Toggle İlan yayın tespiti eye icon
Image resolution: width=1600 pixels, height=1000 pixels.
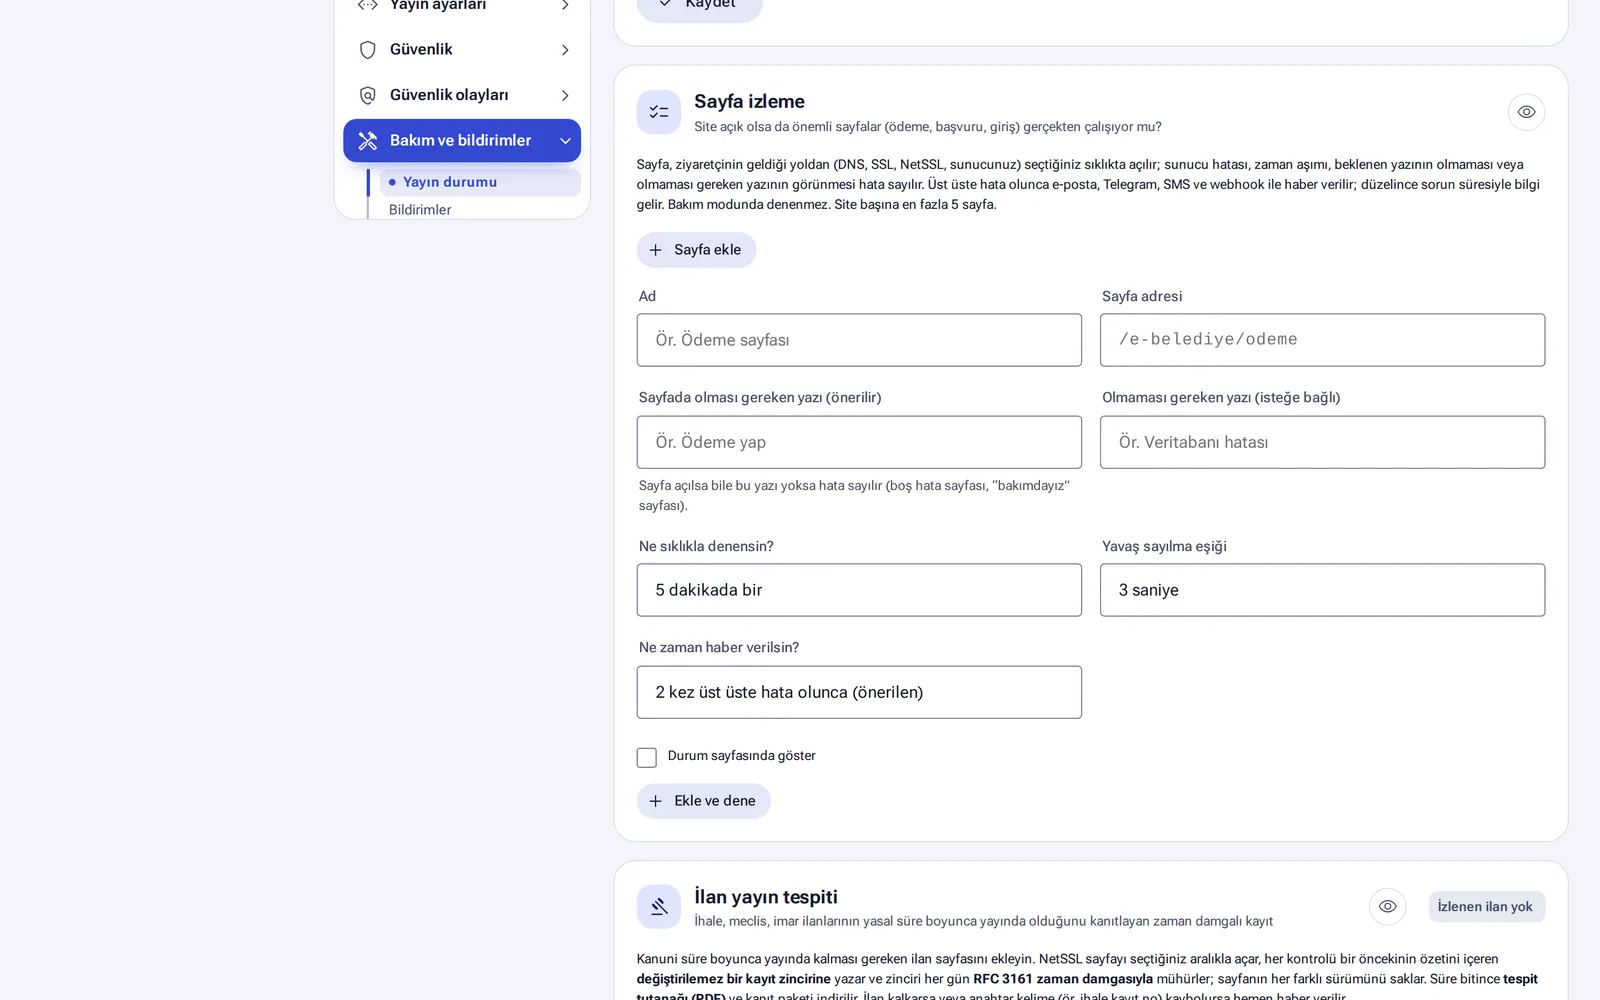1387,907
